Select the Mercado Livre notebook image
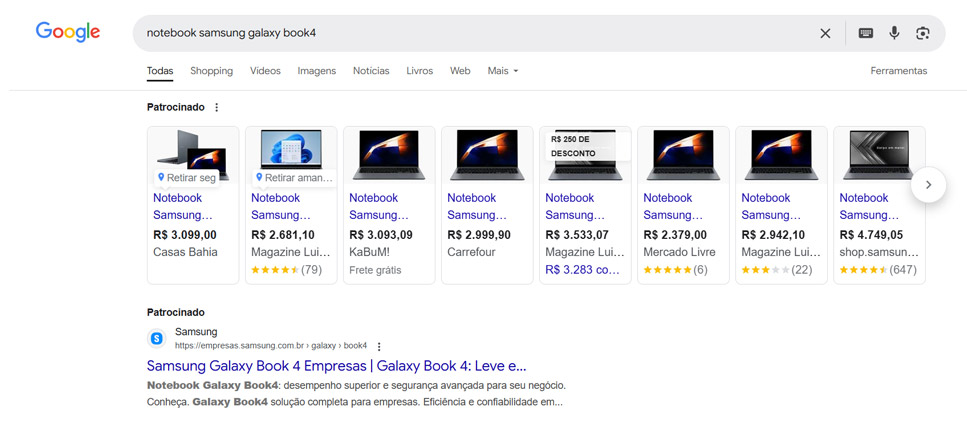The width and height of the screenshot is (967, 436). (x=683, y=155)
